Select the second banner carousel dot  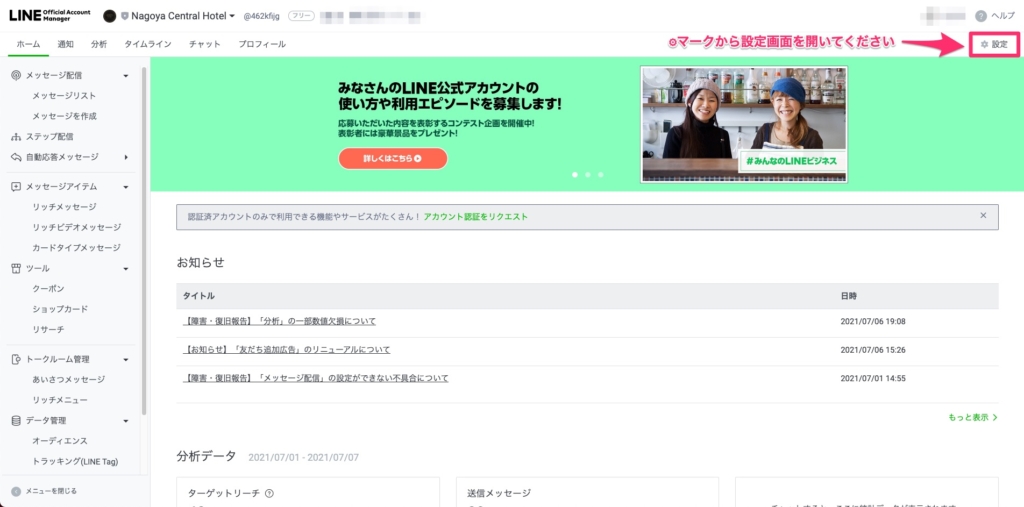tap(587, 175)
